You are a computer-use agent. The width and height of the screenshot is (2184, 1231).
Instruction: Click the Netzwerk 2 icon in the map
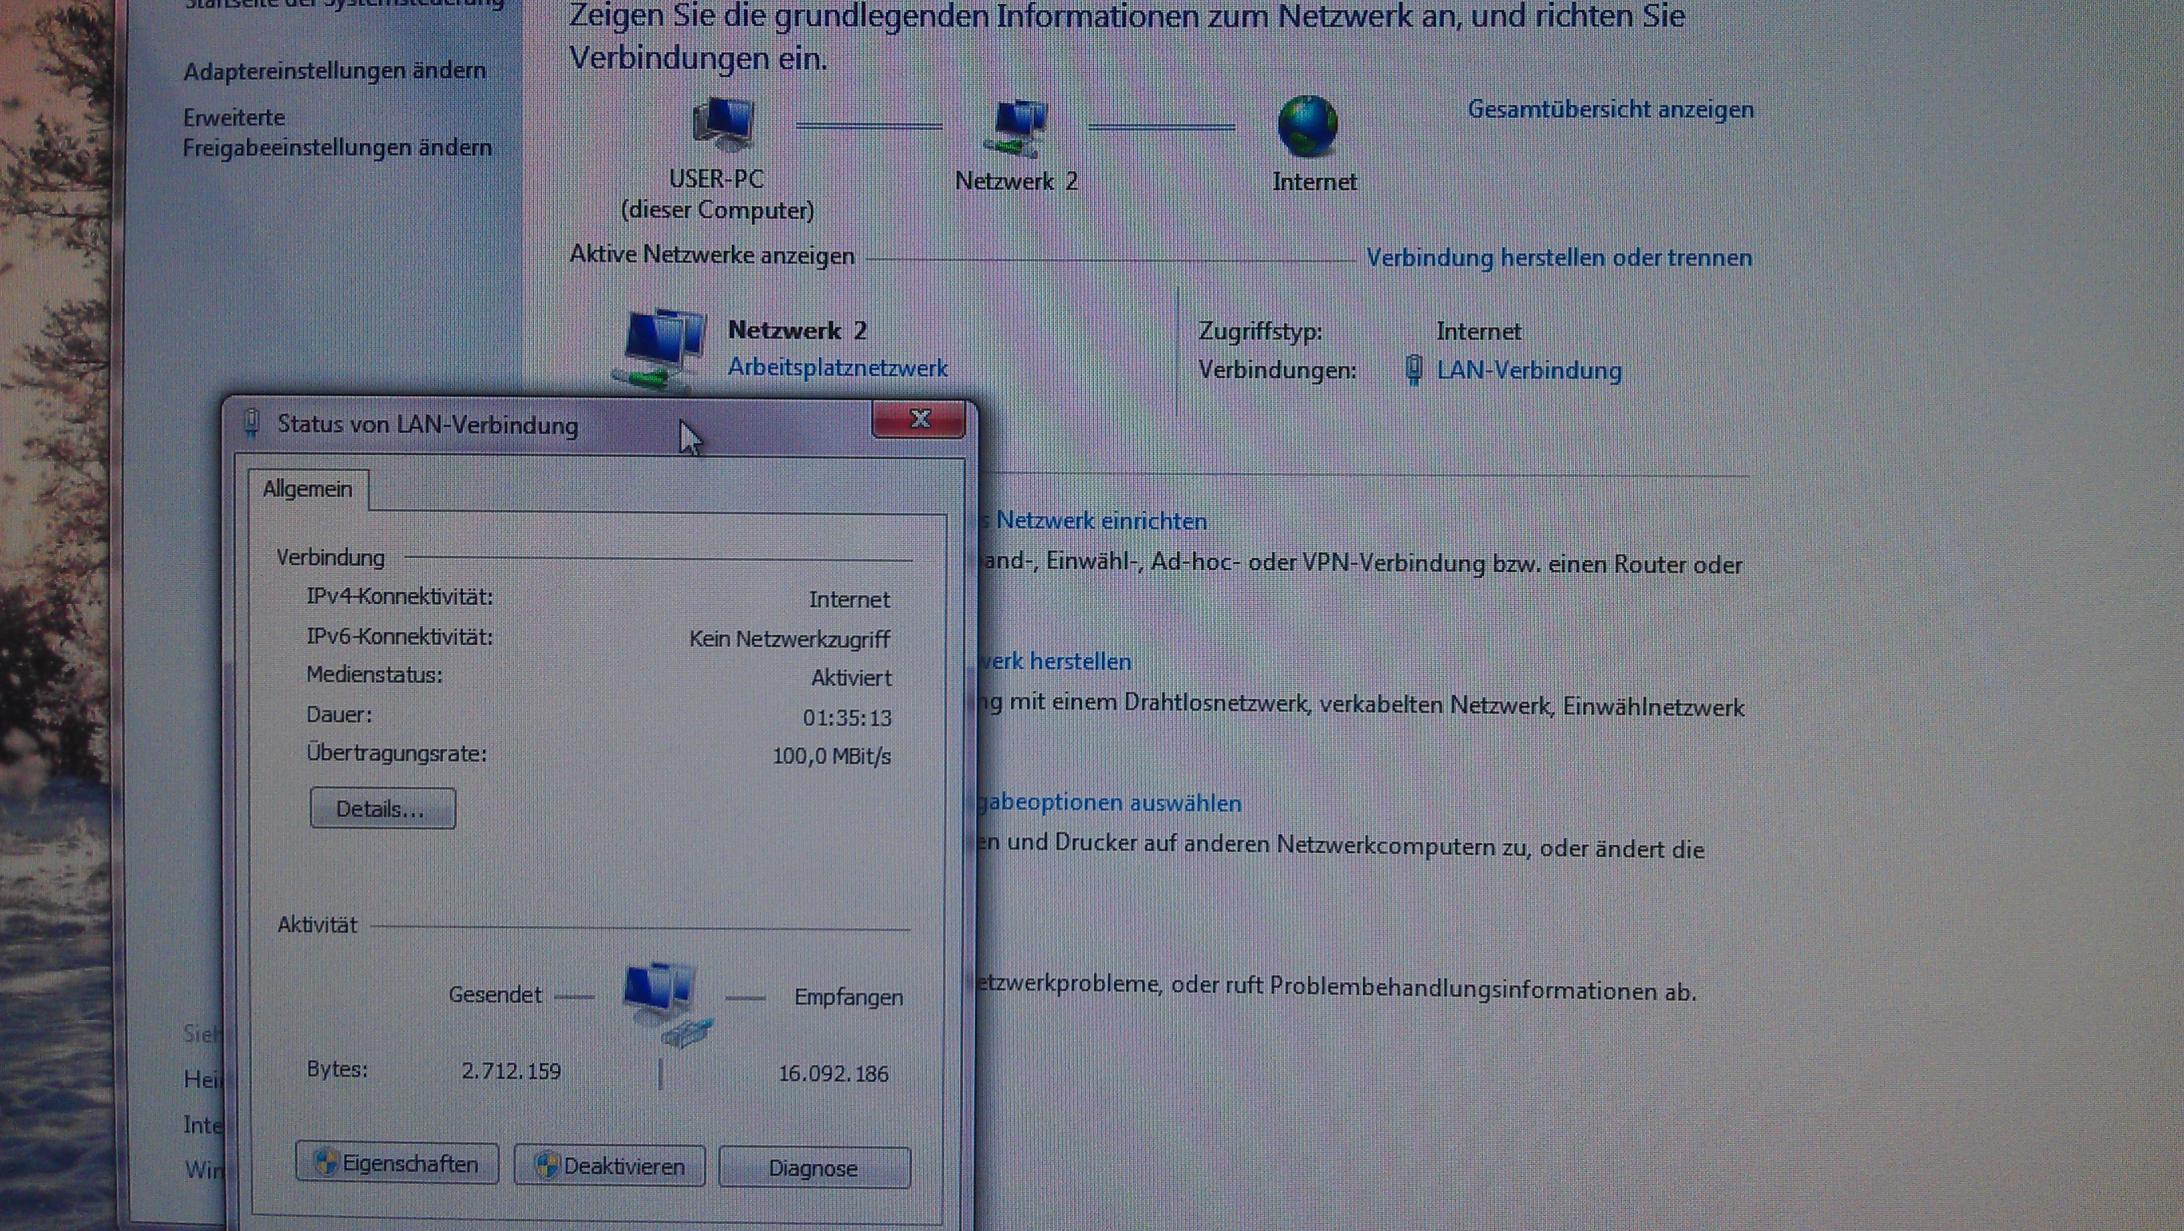[x=1016, y=127]
